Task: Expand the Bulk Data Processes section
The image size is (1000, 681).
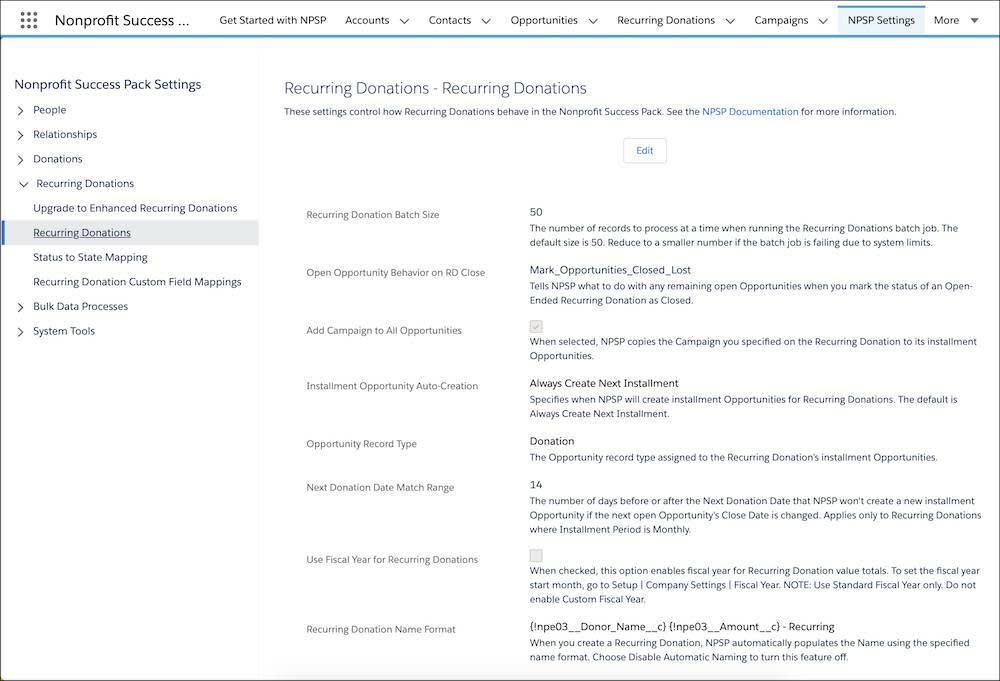Action: pos(20,307)
